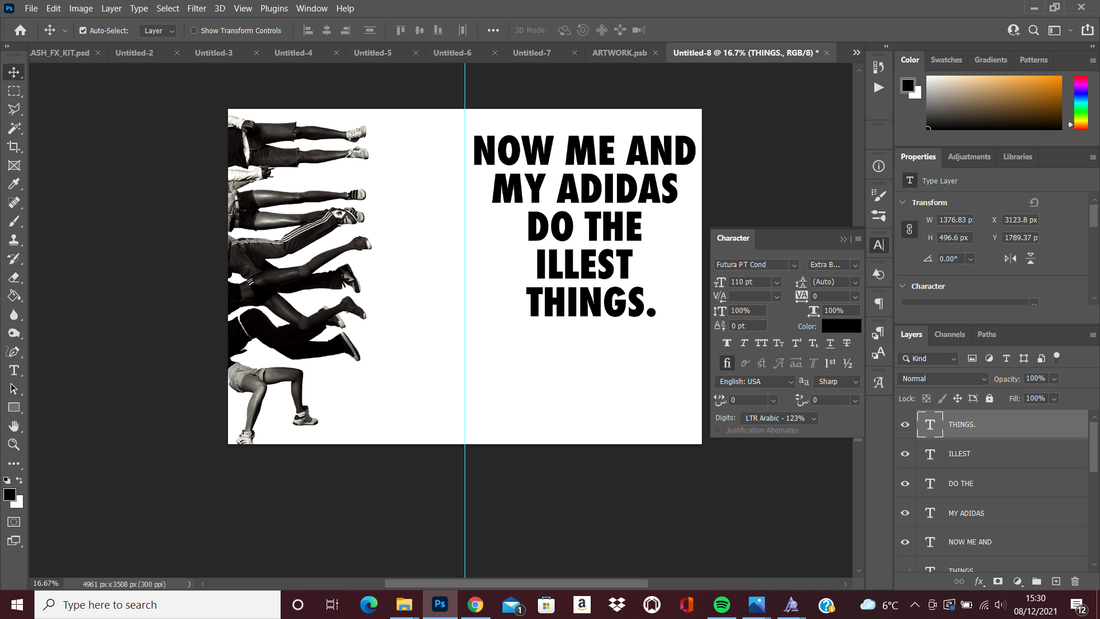This screenshot has height=619, width=1100.
Task: Select the Magic Wand tool
Action: click(x=14, y=128)
